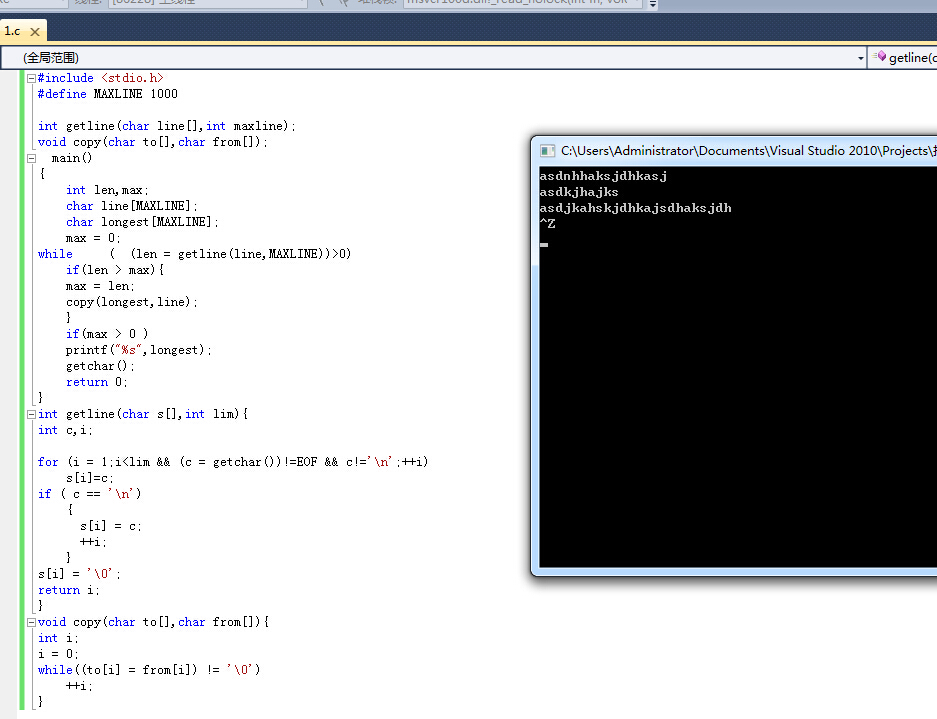The height and width of the screenshot is (719, 937).
Task: Collapse the #include region in the editor
Action: click(x=31, y=78)
